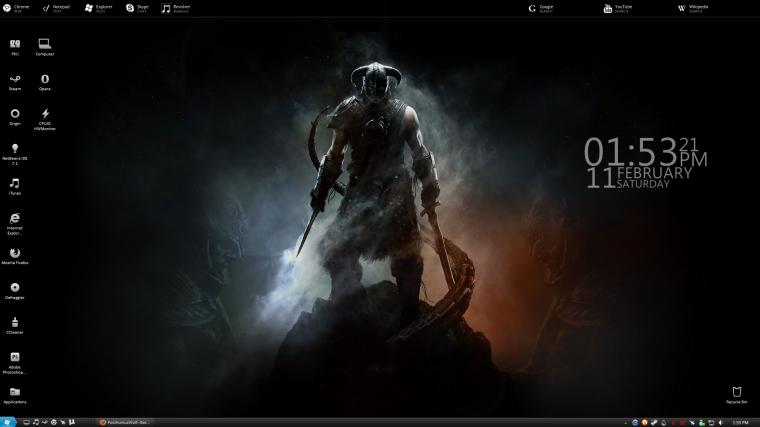Open the Applications folder on desktop
Screen dimensions: 760x427
[x=15, y=395]
